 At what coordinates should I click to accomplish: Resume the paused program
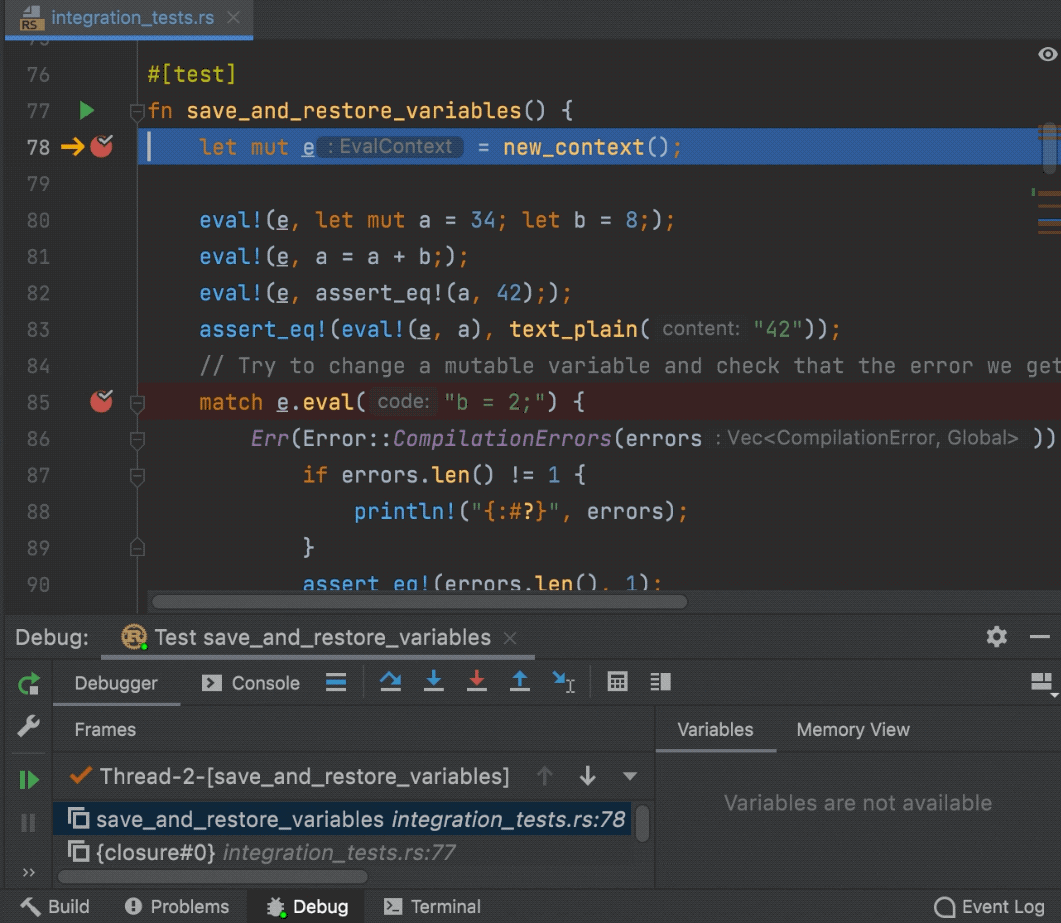pos(27,778)
